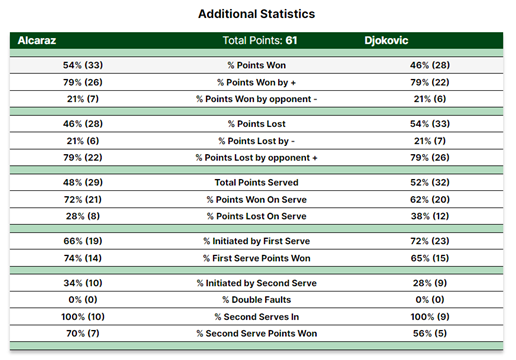This screenshot has height=360, width=516.
Task: Select the % Initiated by First Serve label
Action: (x=256, y=241)
